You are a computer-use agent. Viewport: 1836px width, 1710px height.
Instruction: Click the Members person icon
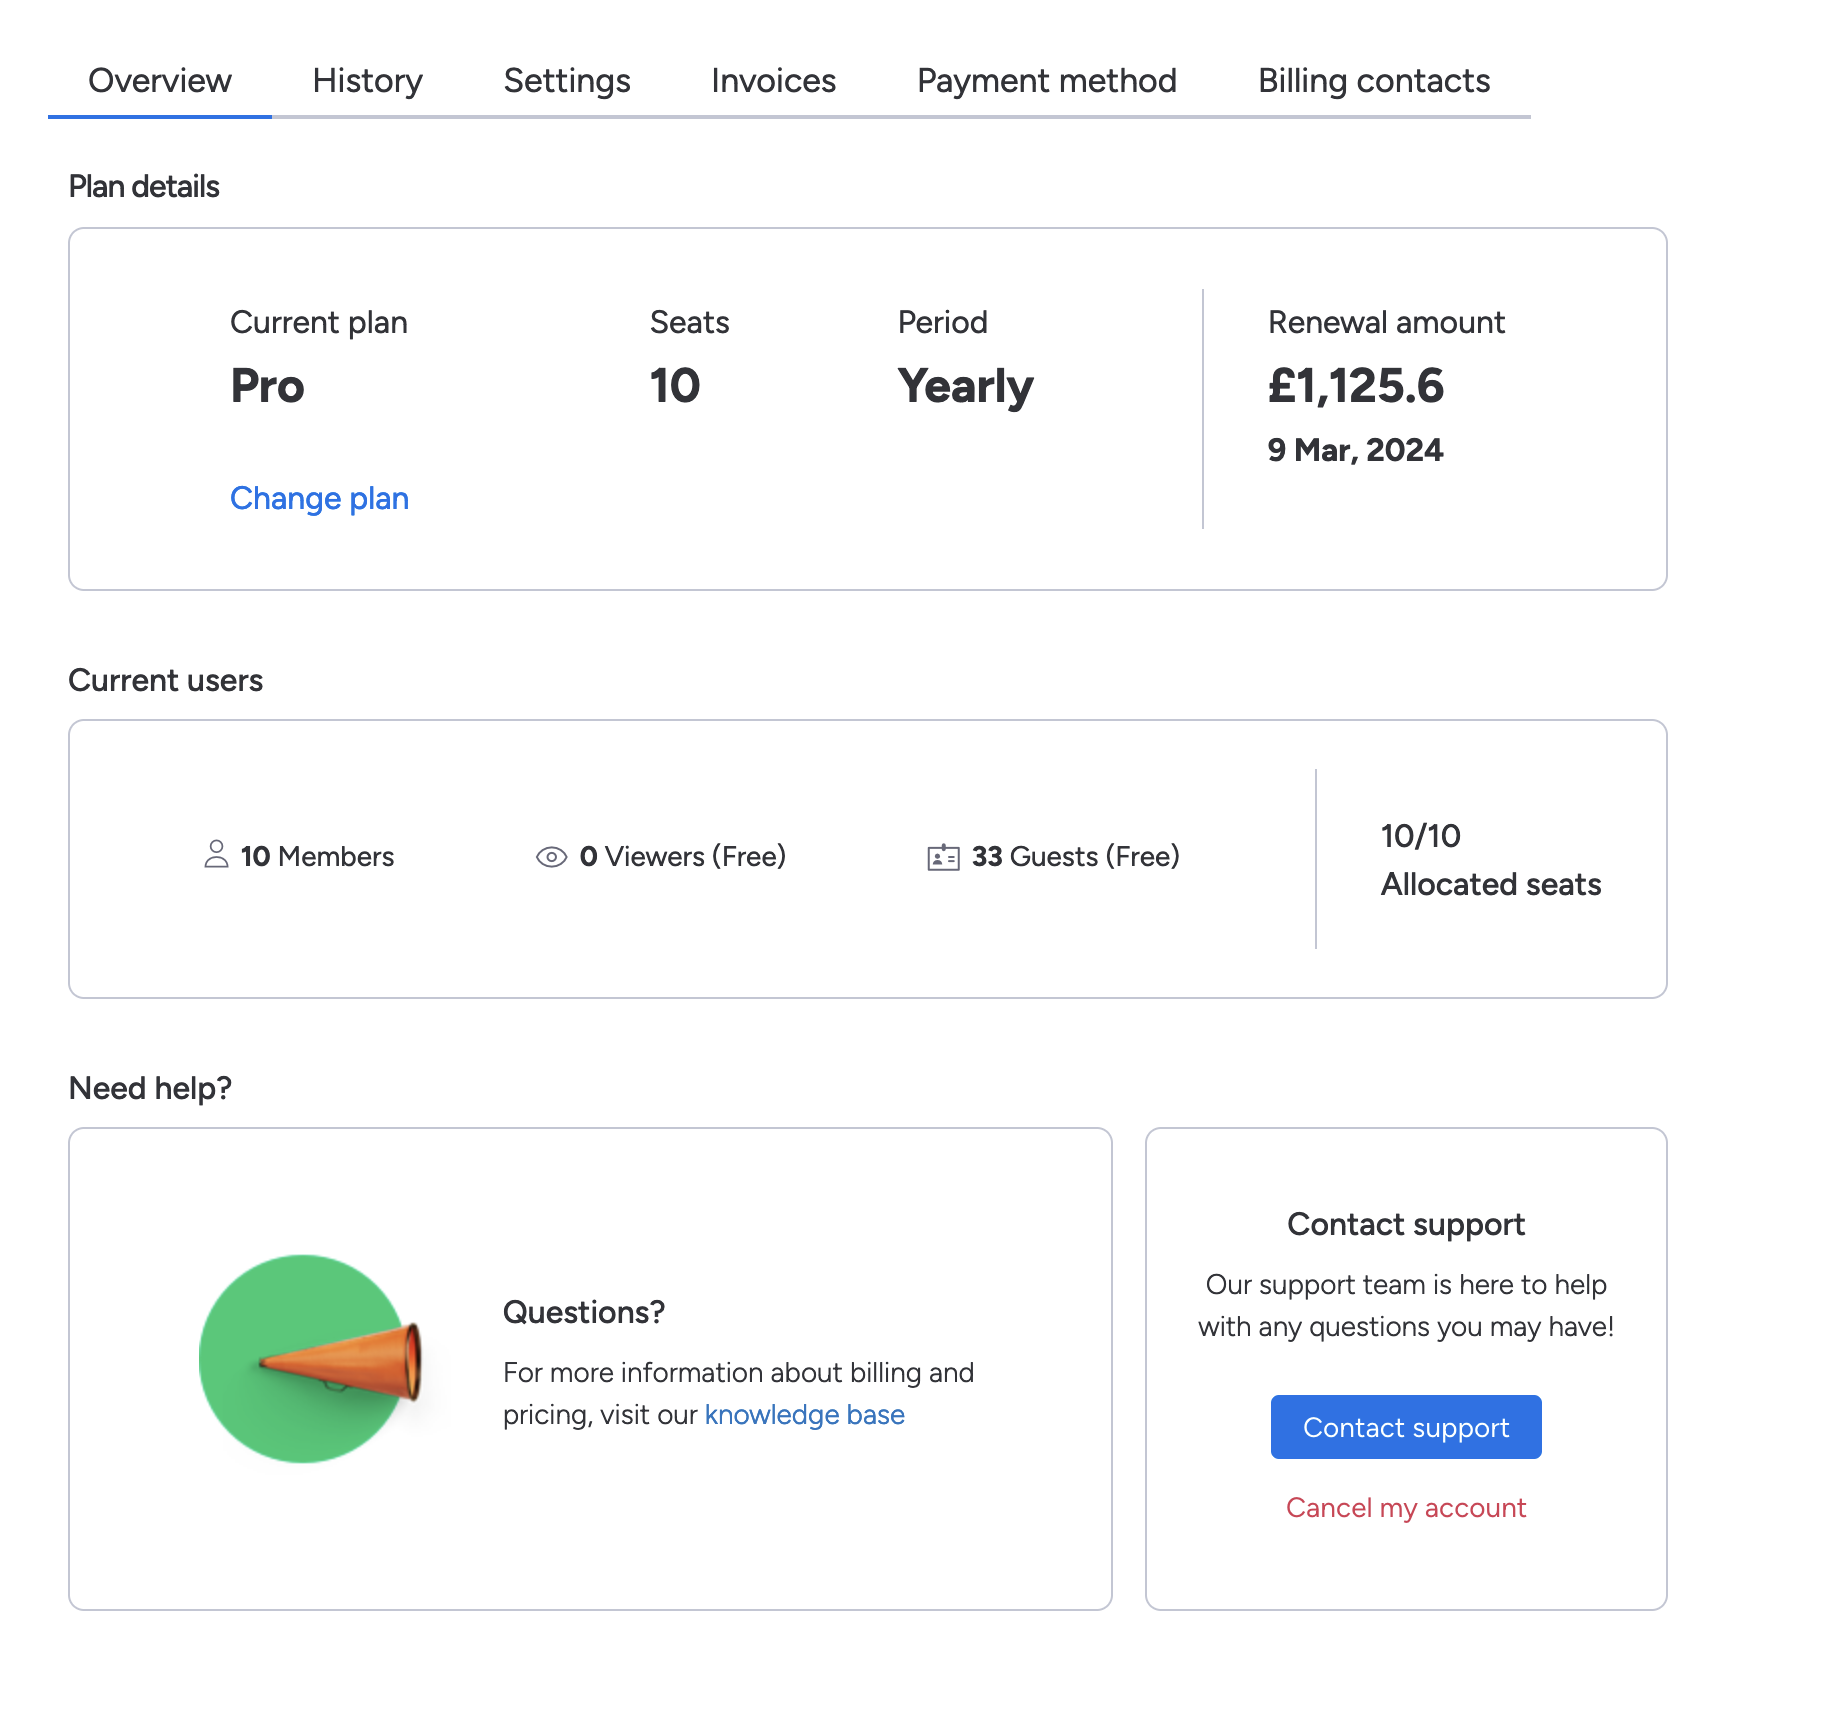point(216,855)
